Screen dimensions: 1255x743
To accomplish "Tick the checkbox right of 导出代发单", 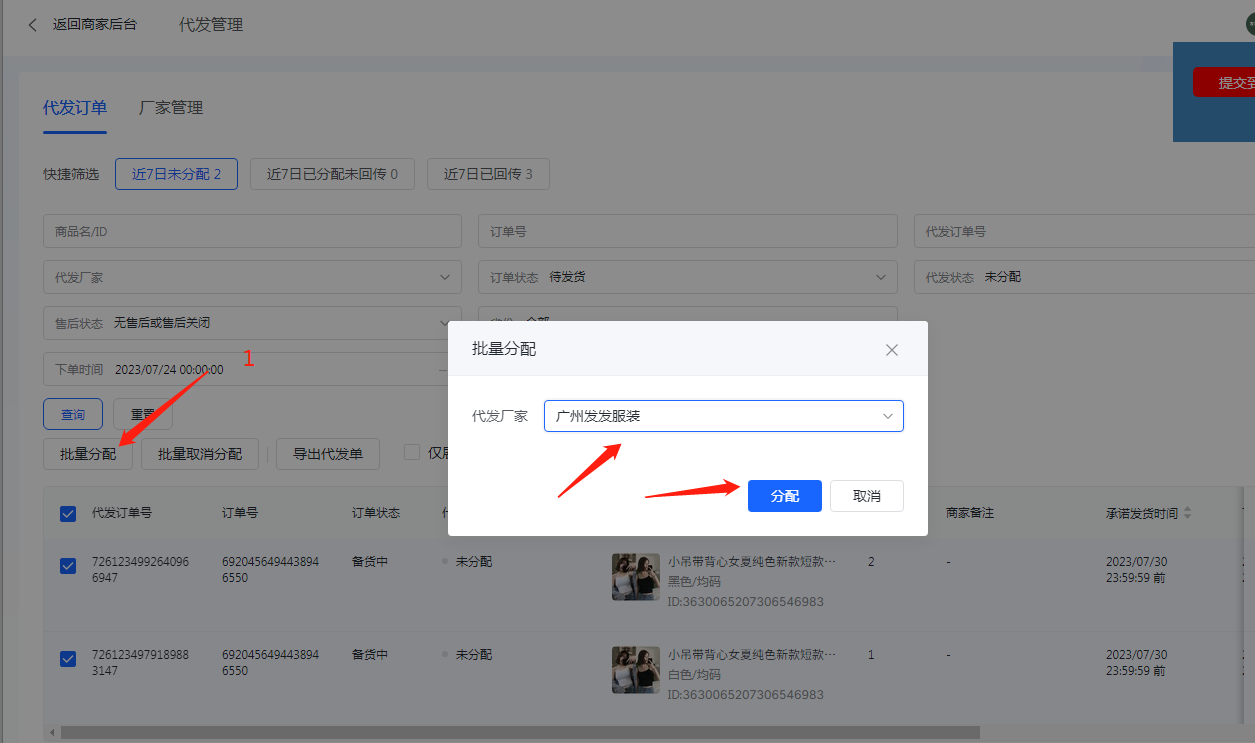I will tap(411, 452).
